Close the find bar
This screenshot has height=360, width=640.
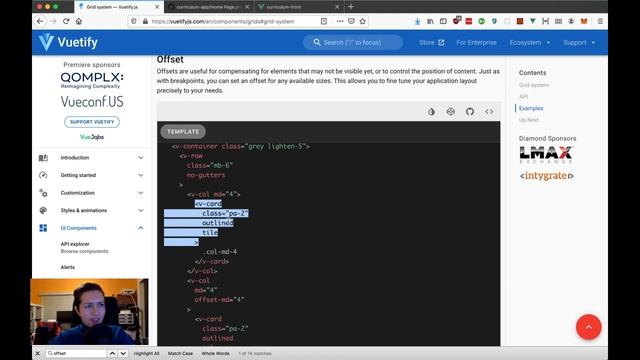pos(38,353)
